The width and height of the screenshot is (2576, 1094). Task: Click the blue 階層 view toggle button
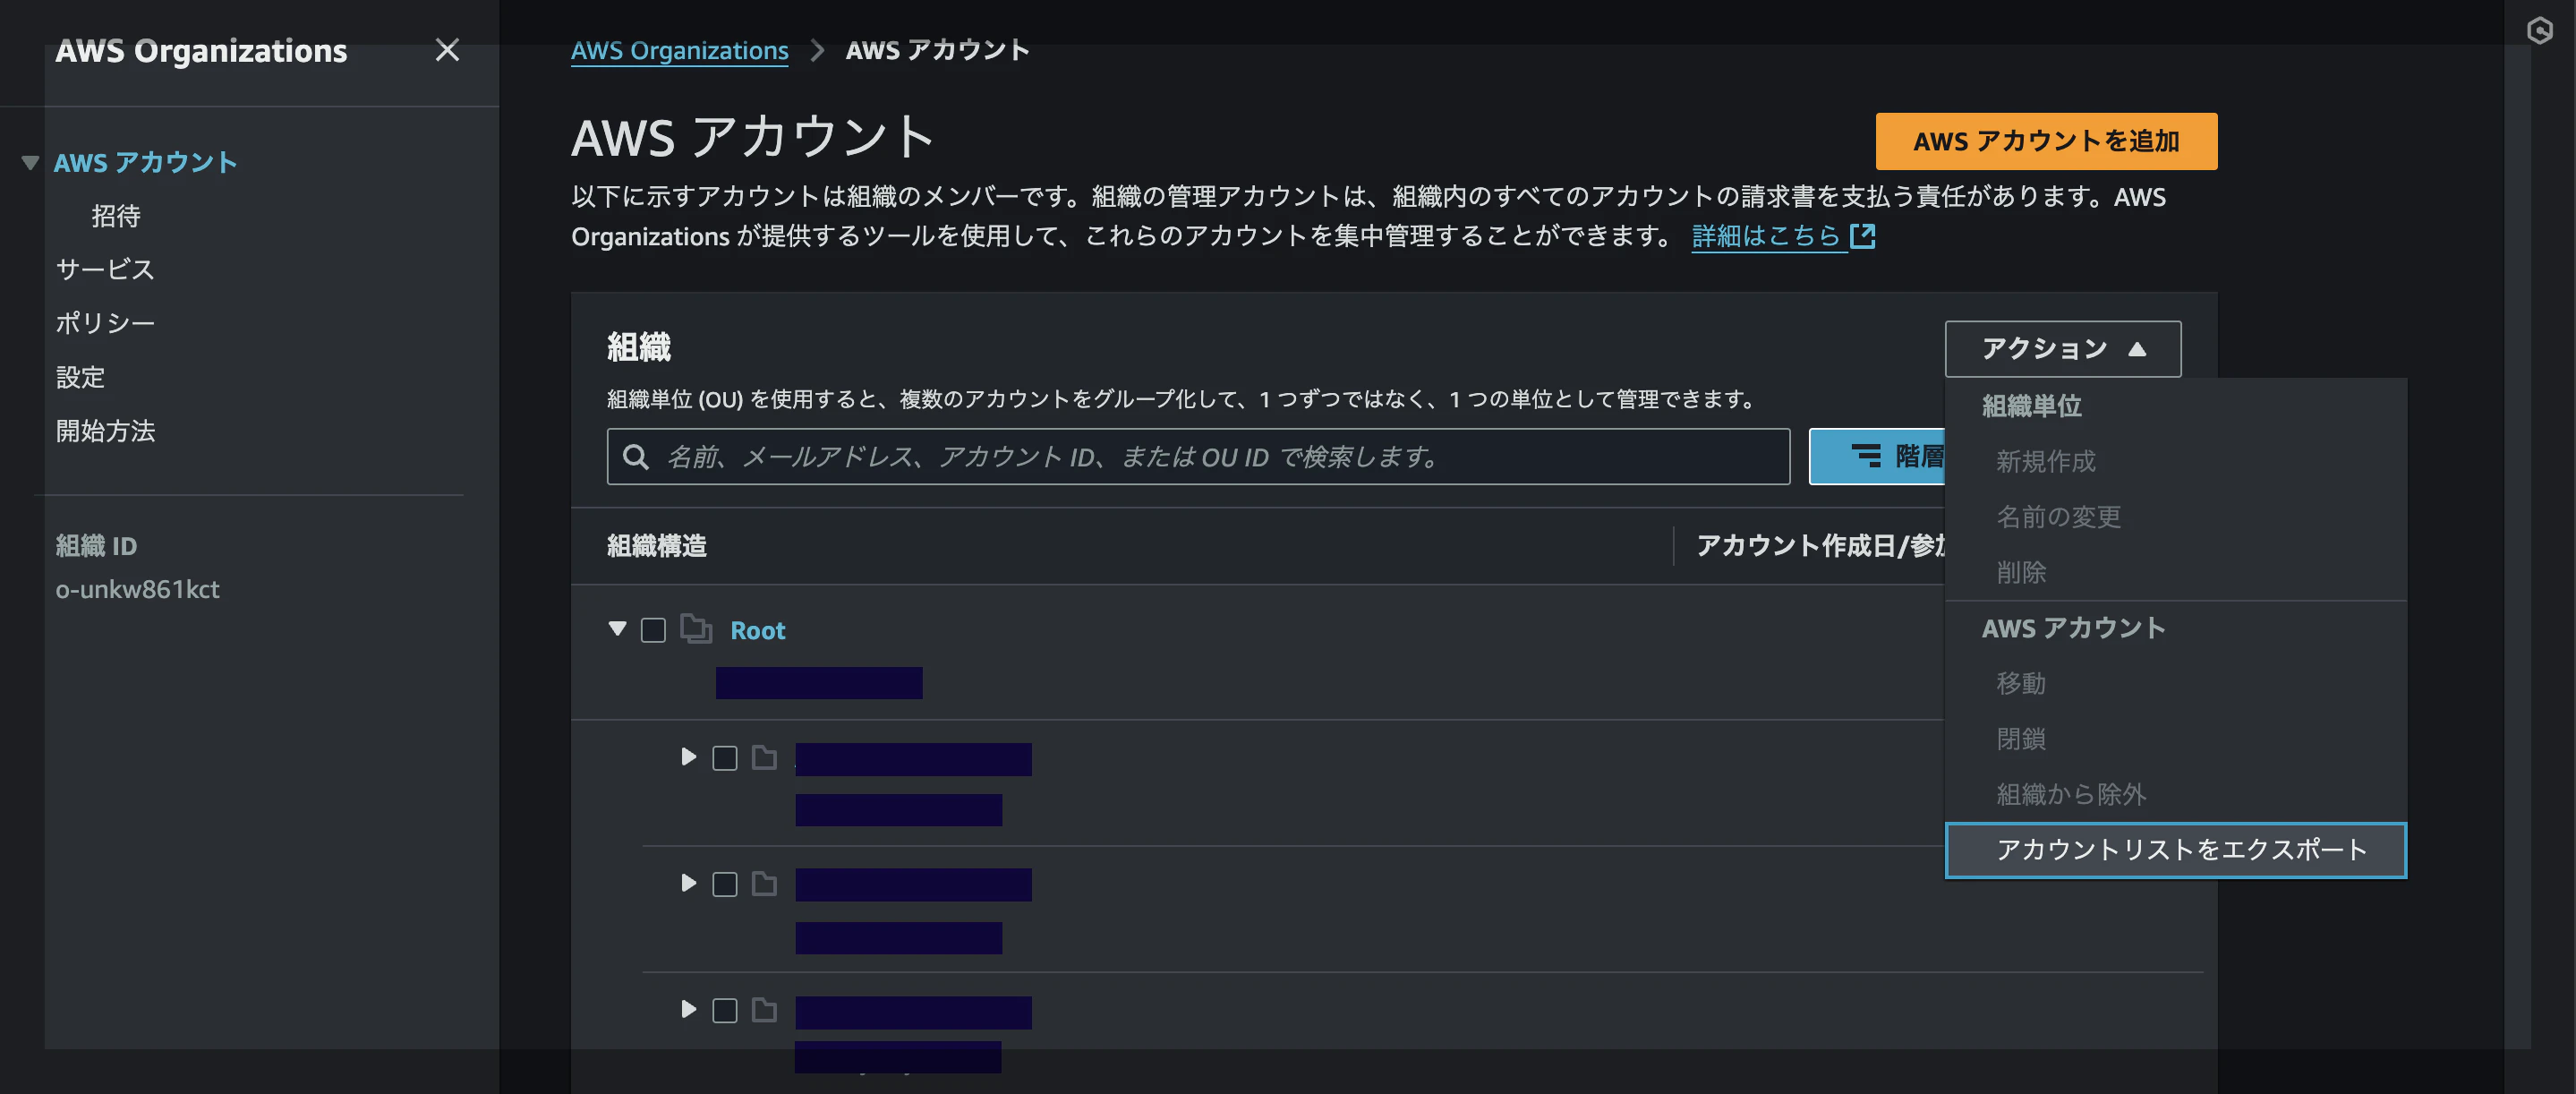coord(1878,457)
